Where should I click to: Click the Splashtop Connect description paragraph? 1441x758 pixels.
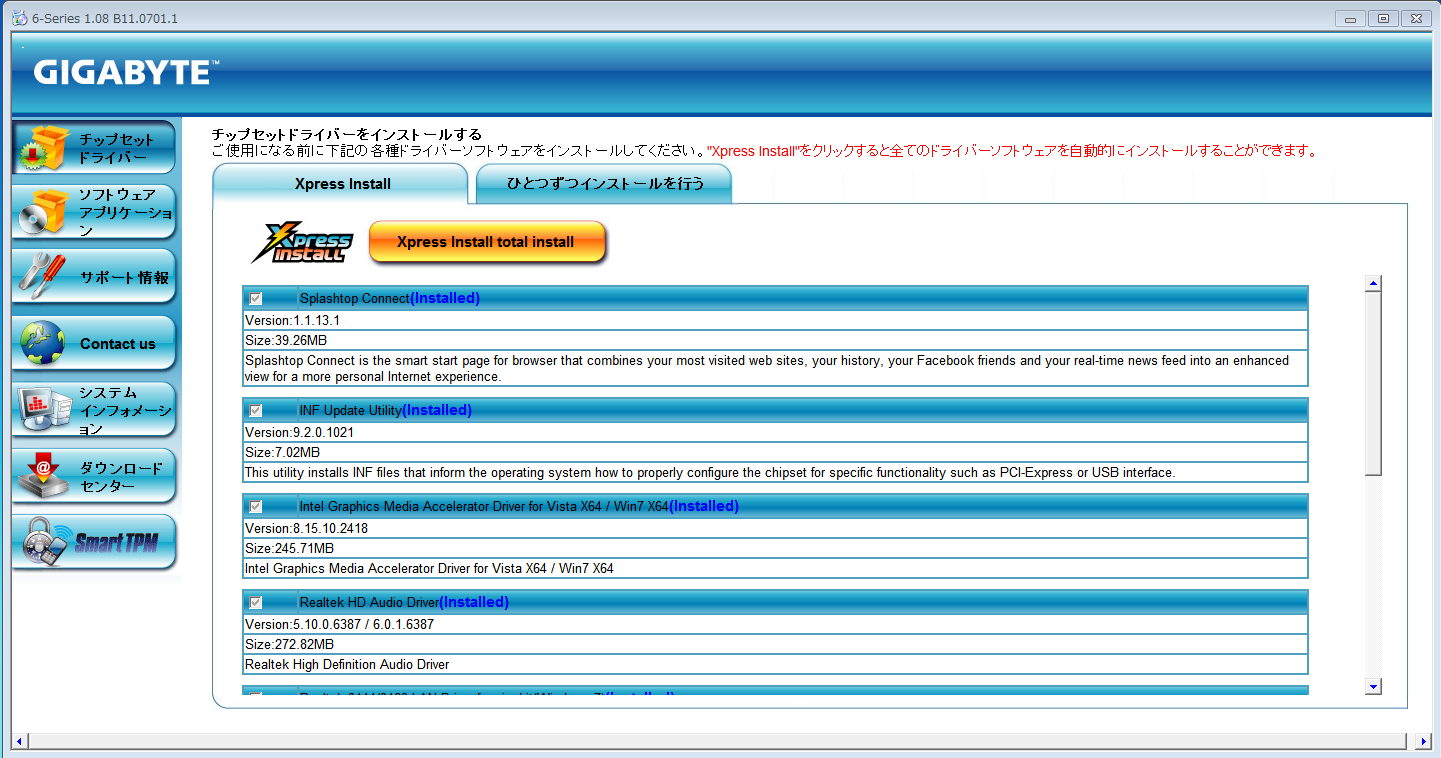(x=767, y=368)
